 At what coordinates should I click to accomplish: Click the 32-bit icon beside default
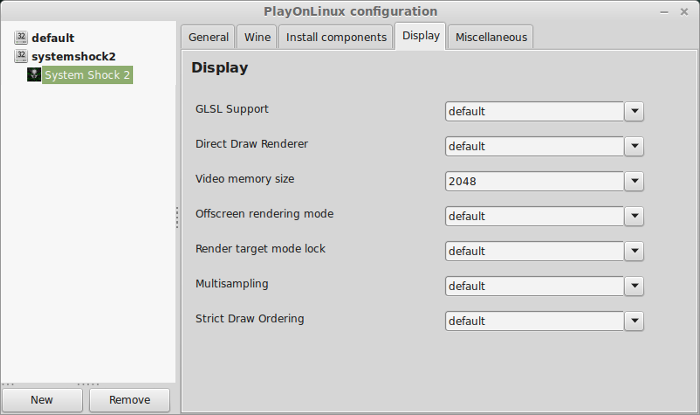(21, 37)
